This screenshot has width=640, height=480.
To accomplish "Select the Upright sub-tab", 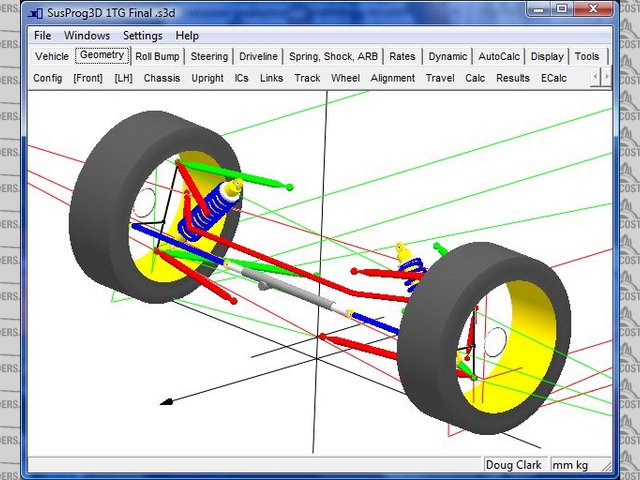I will [x=207, y=78].
